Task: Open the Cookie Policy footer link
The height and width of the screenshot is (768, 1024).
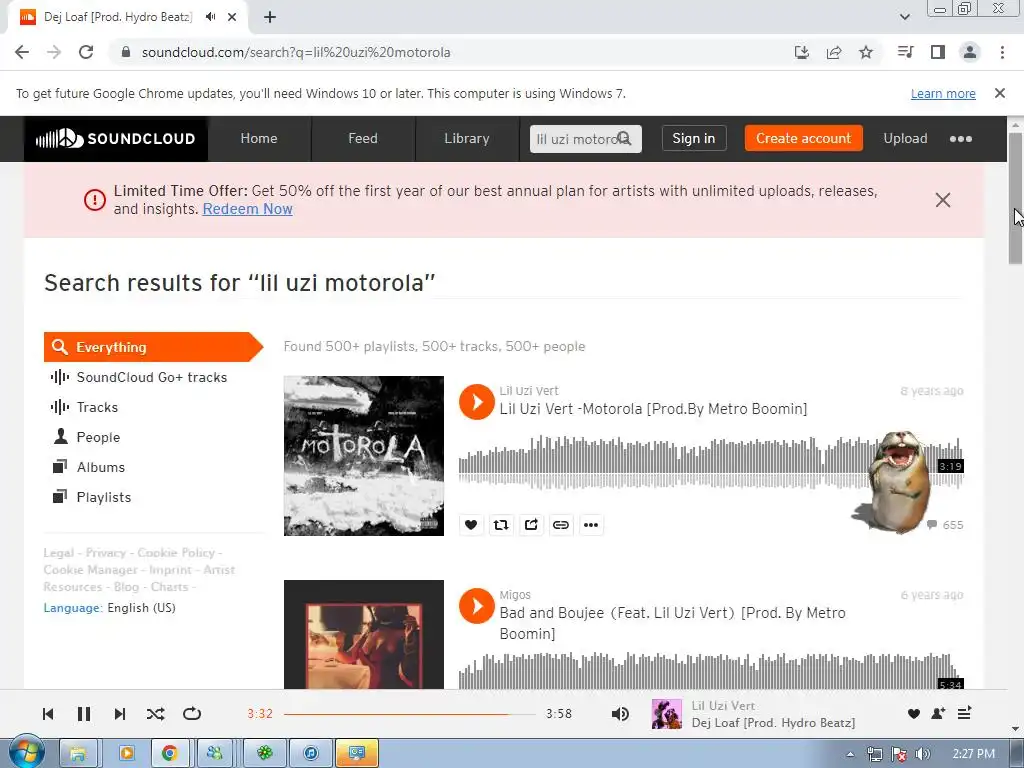Action: (x=176, y=552)
